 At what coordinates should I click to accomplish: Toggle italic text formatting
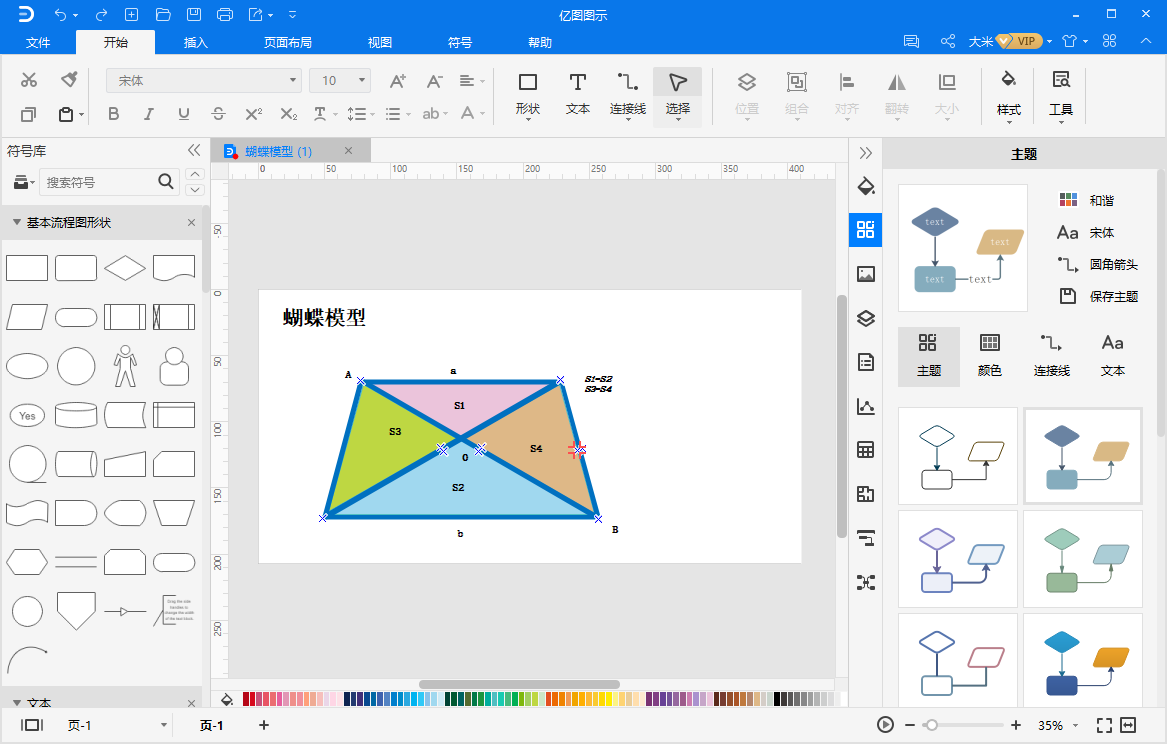148,114
